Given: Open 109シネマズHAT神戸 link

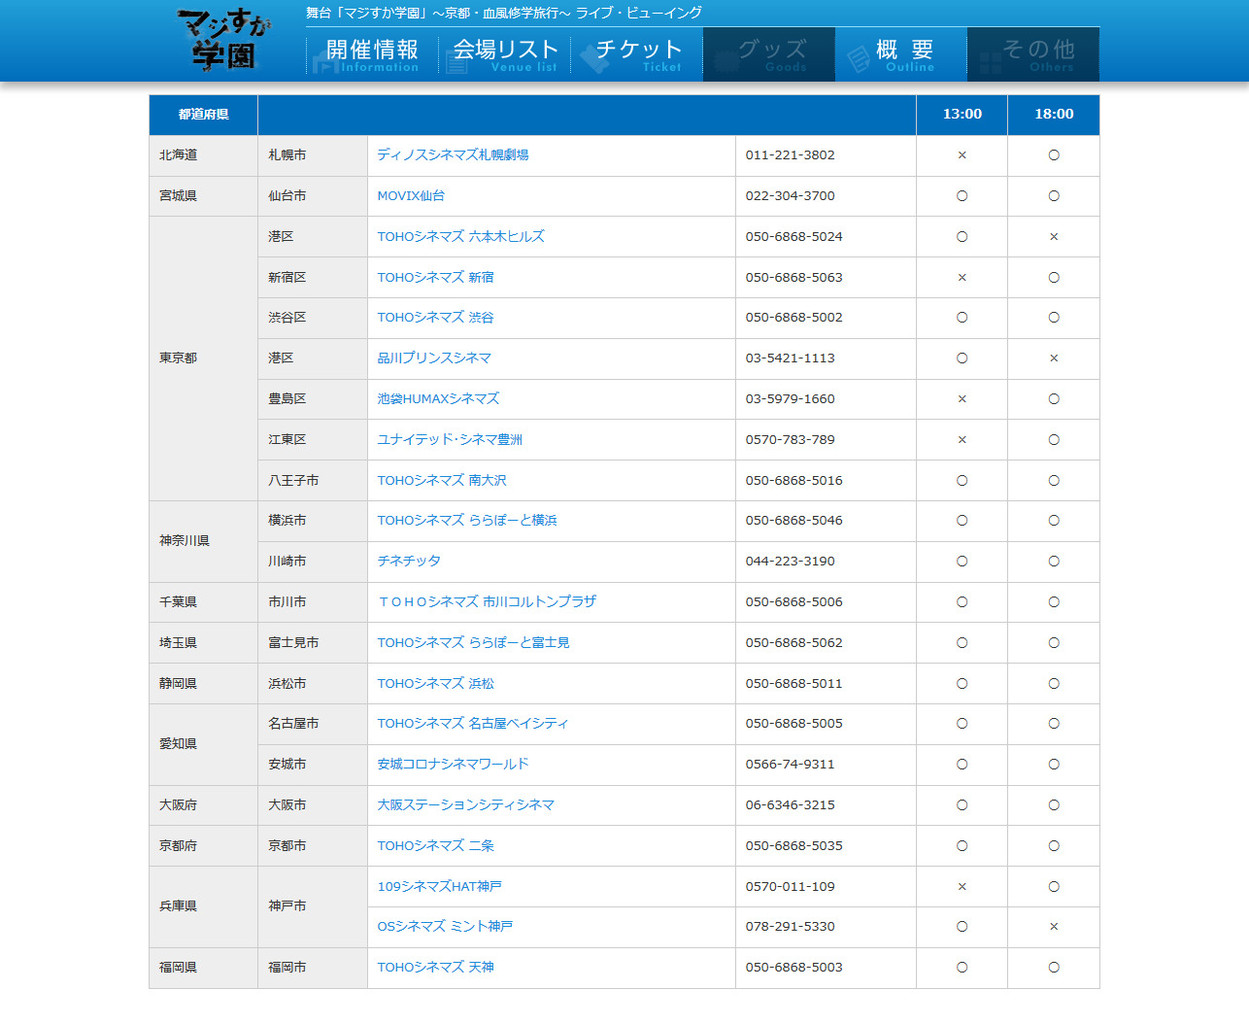Looking at the screenshot, I should point(439,886).
